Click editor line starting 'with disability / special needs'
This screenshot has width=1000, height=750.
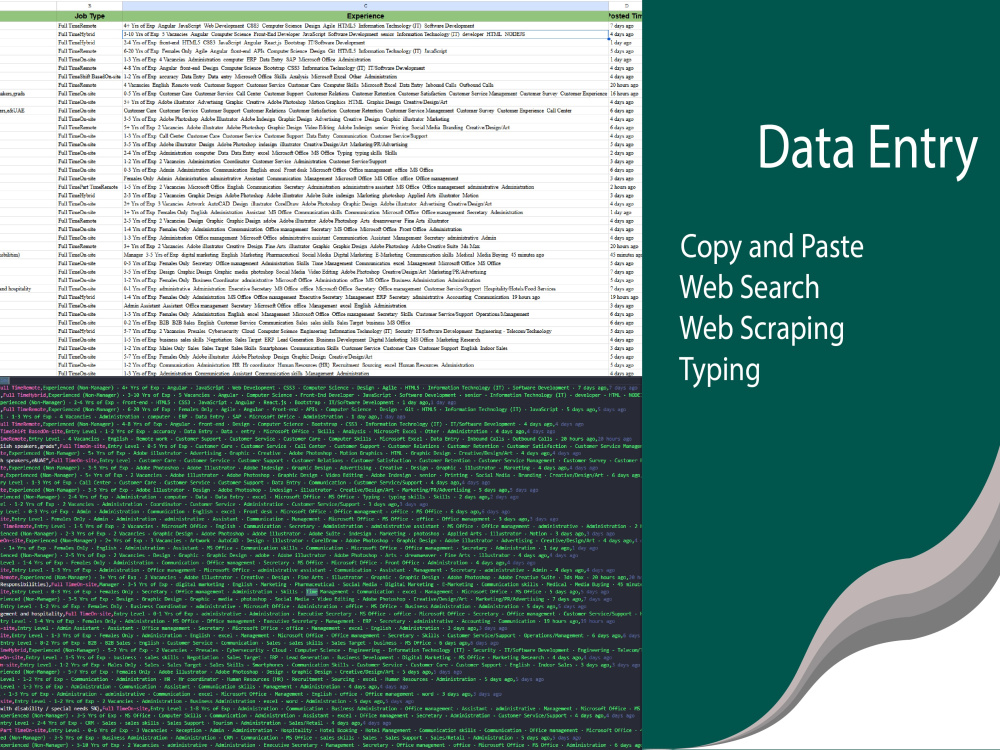click(x=321, y=709)
